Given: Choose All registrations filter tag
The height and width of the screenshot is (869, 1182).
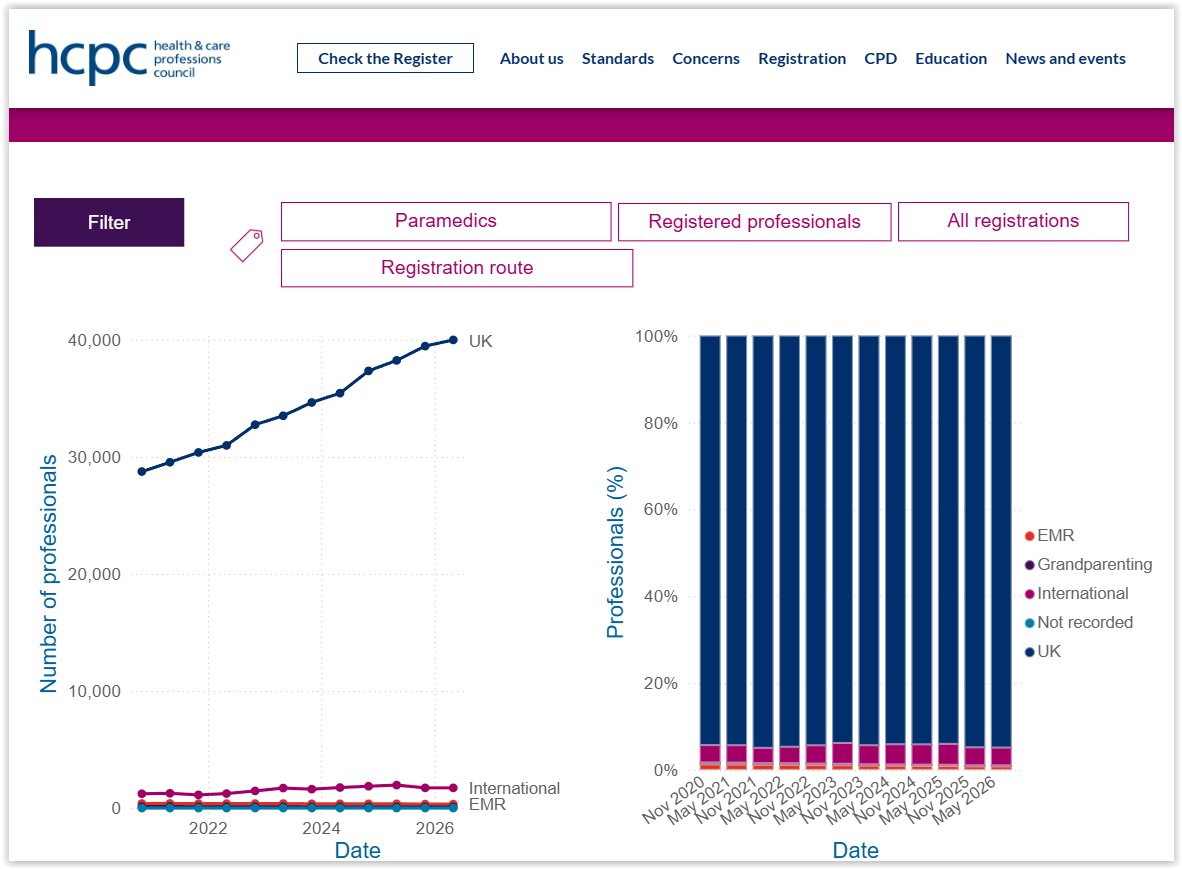Looking at the screenshot, I should [1012, 221].
